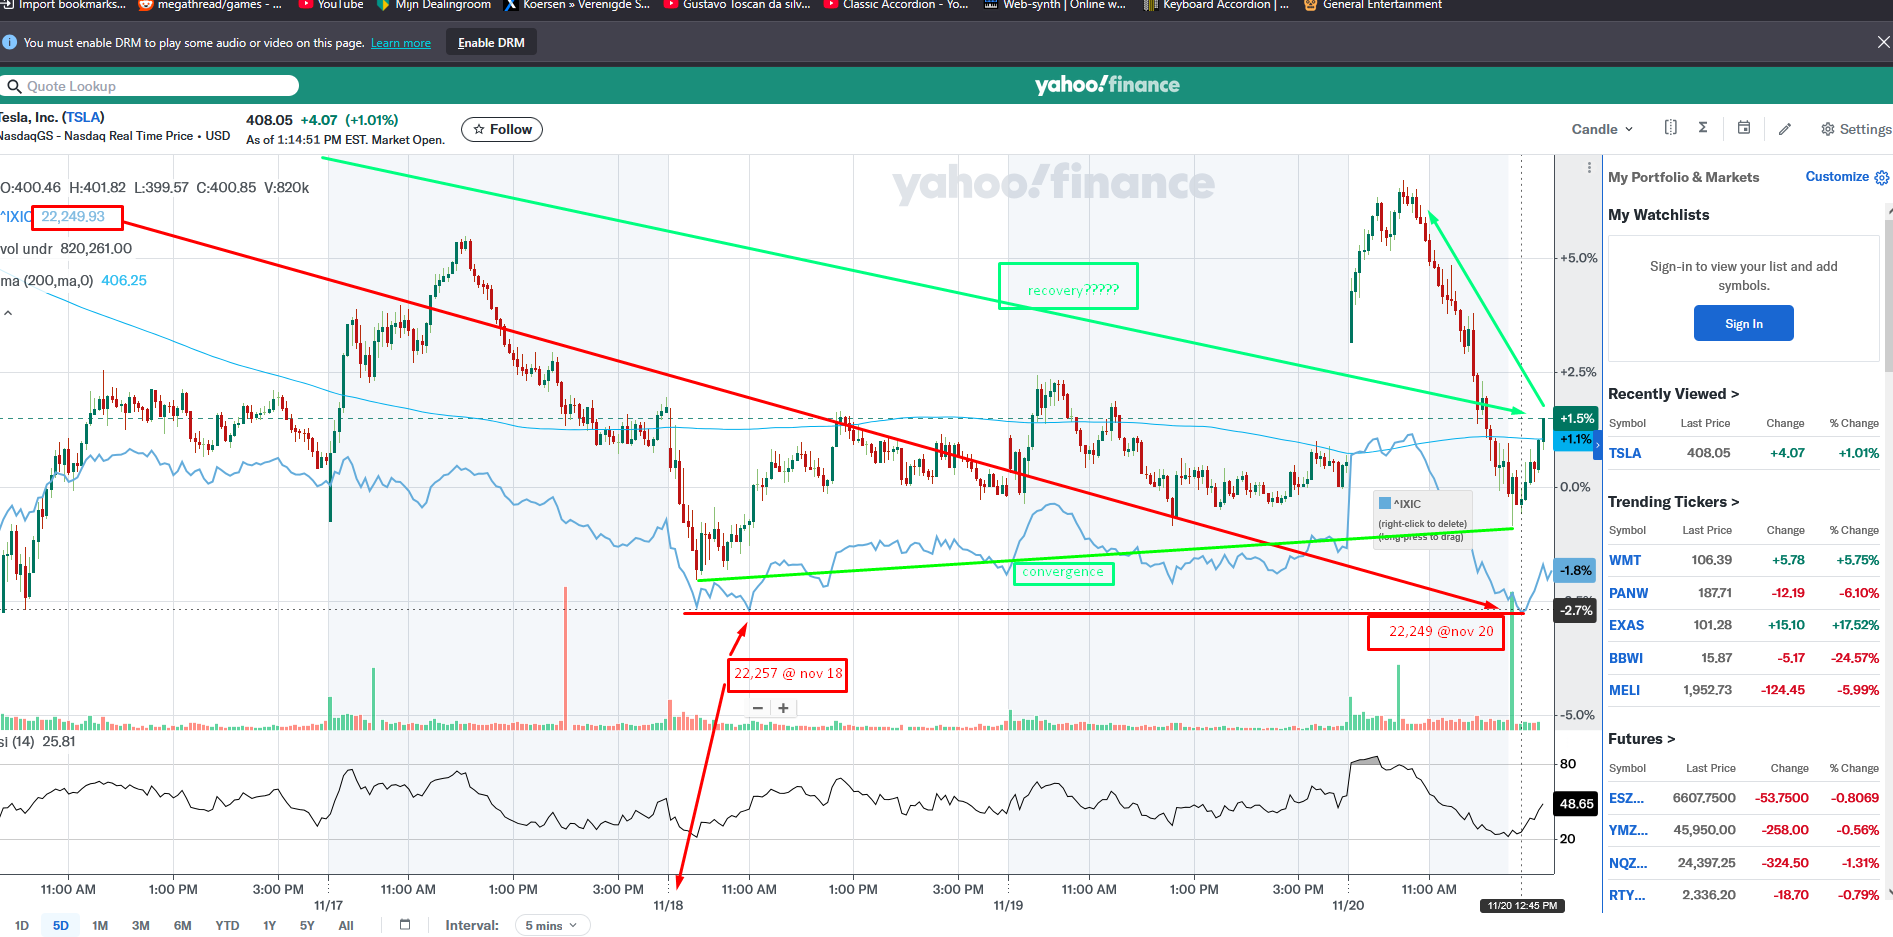Click the Quote Lookup search field

(150, 86)
